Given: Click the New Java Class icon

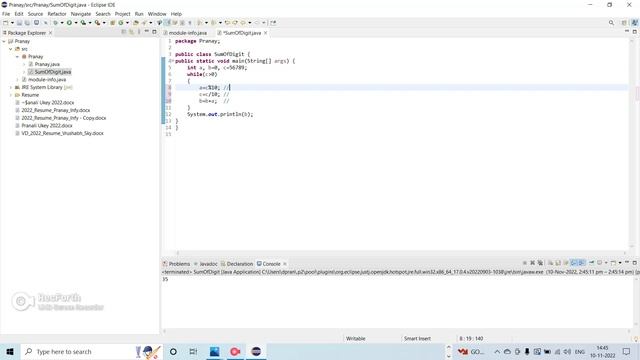Looking at the screenshot, I should click(x=121, y=23).
